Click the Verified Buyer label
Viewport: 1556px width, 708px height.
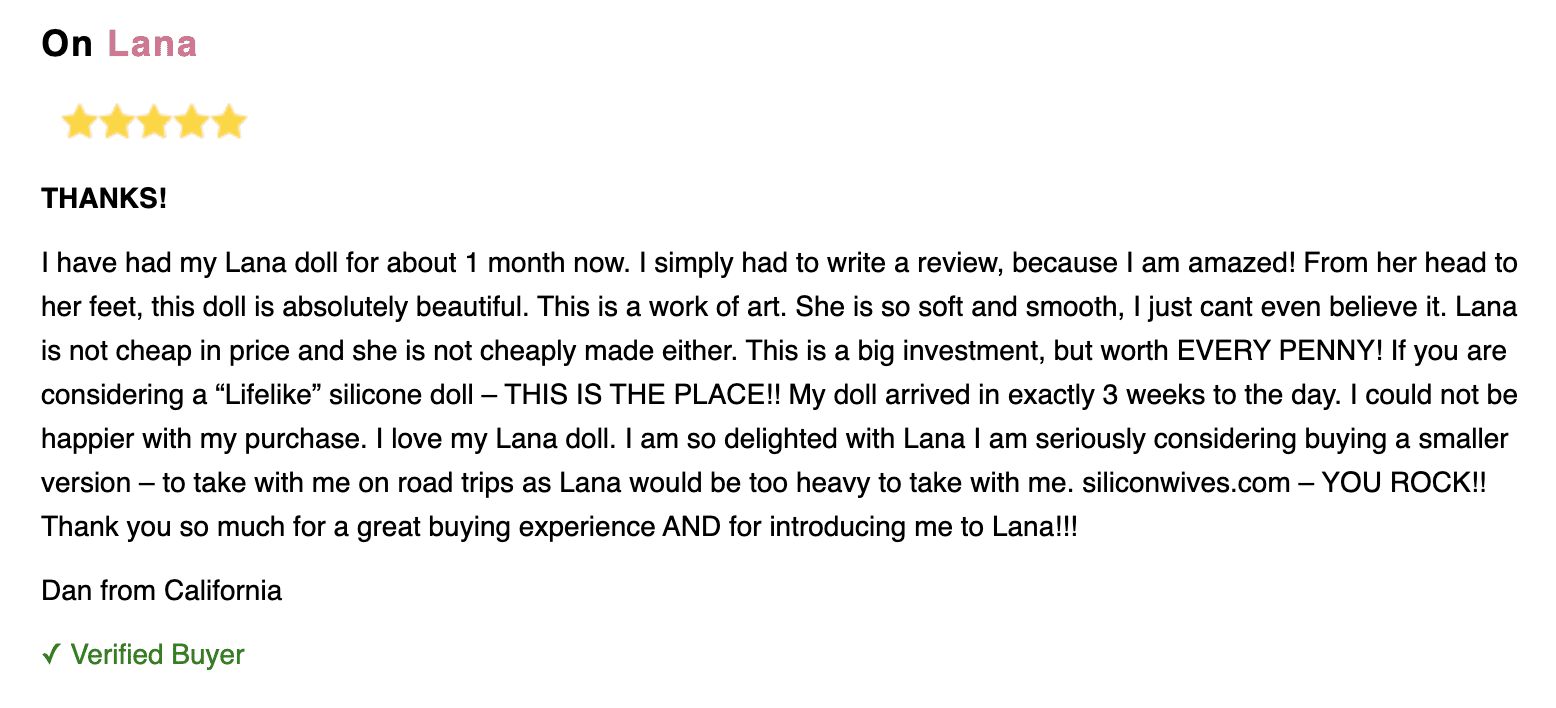click(x=158, y=655)
